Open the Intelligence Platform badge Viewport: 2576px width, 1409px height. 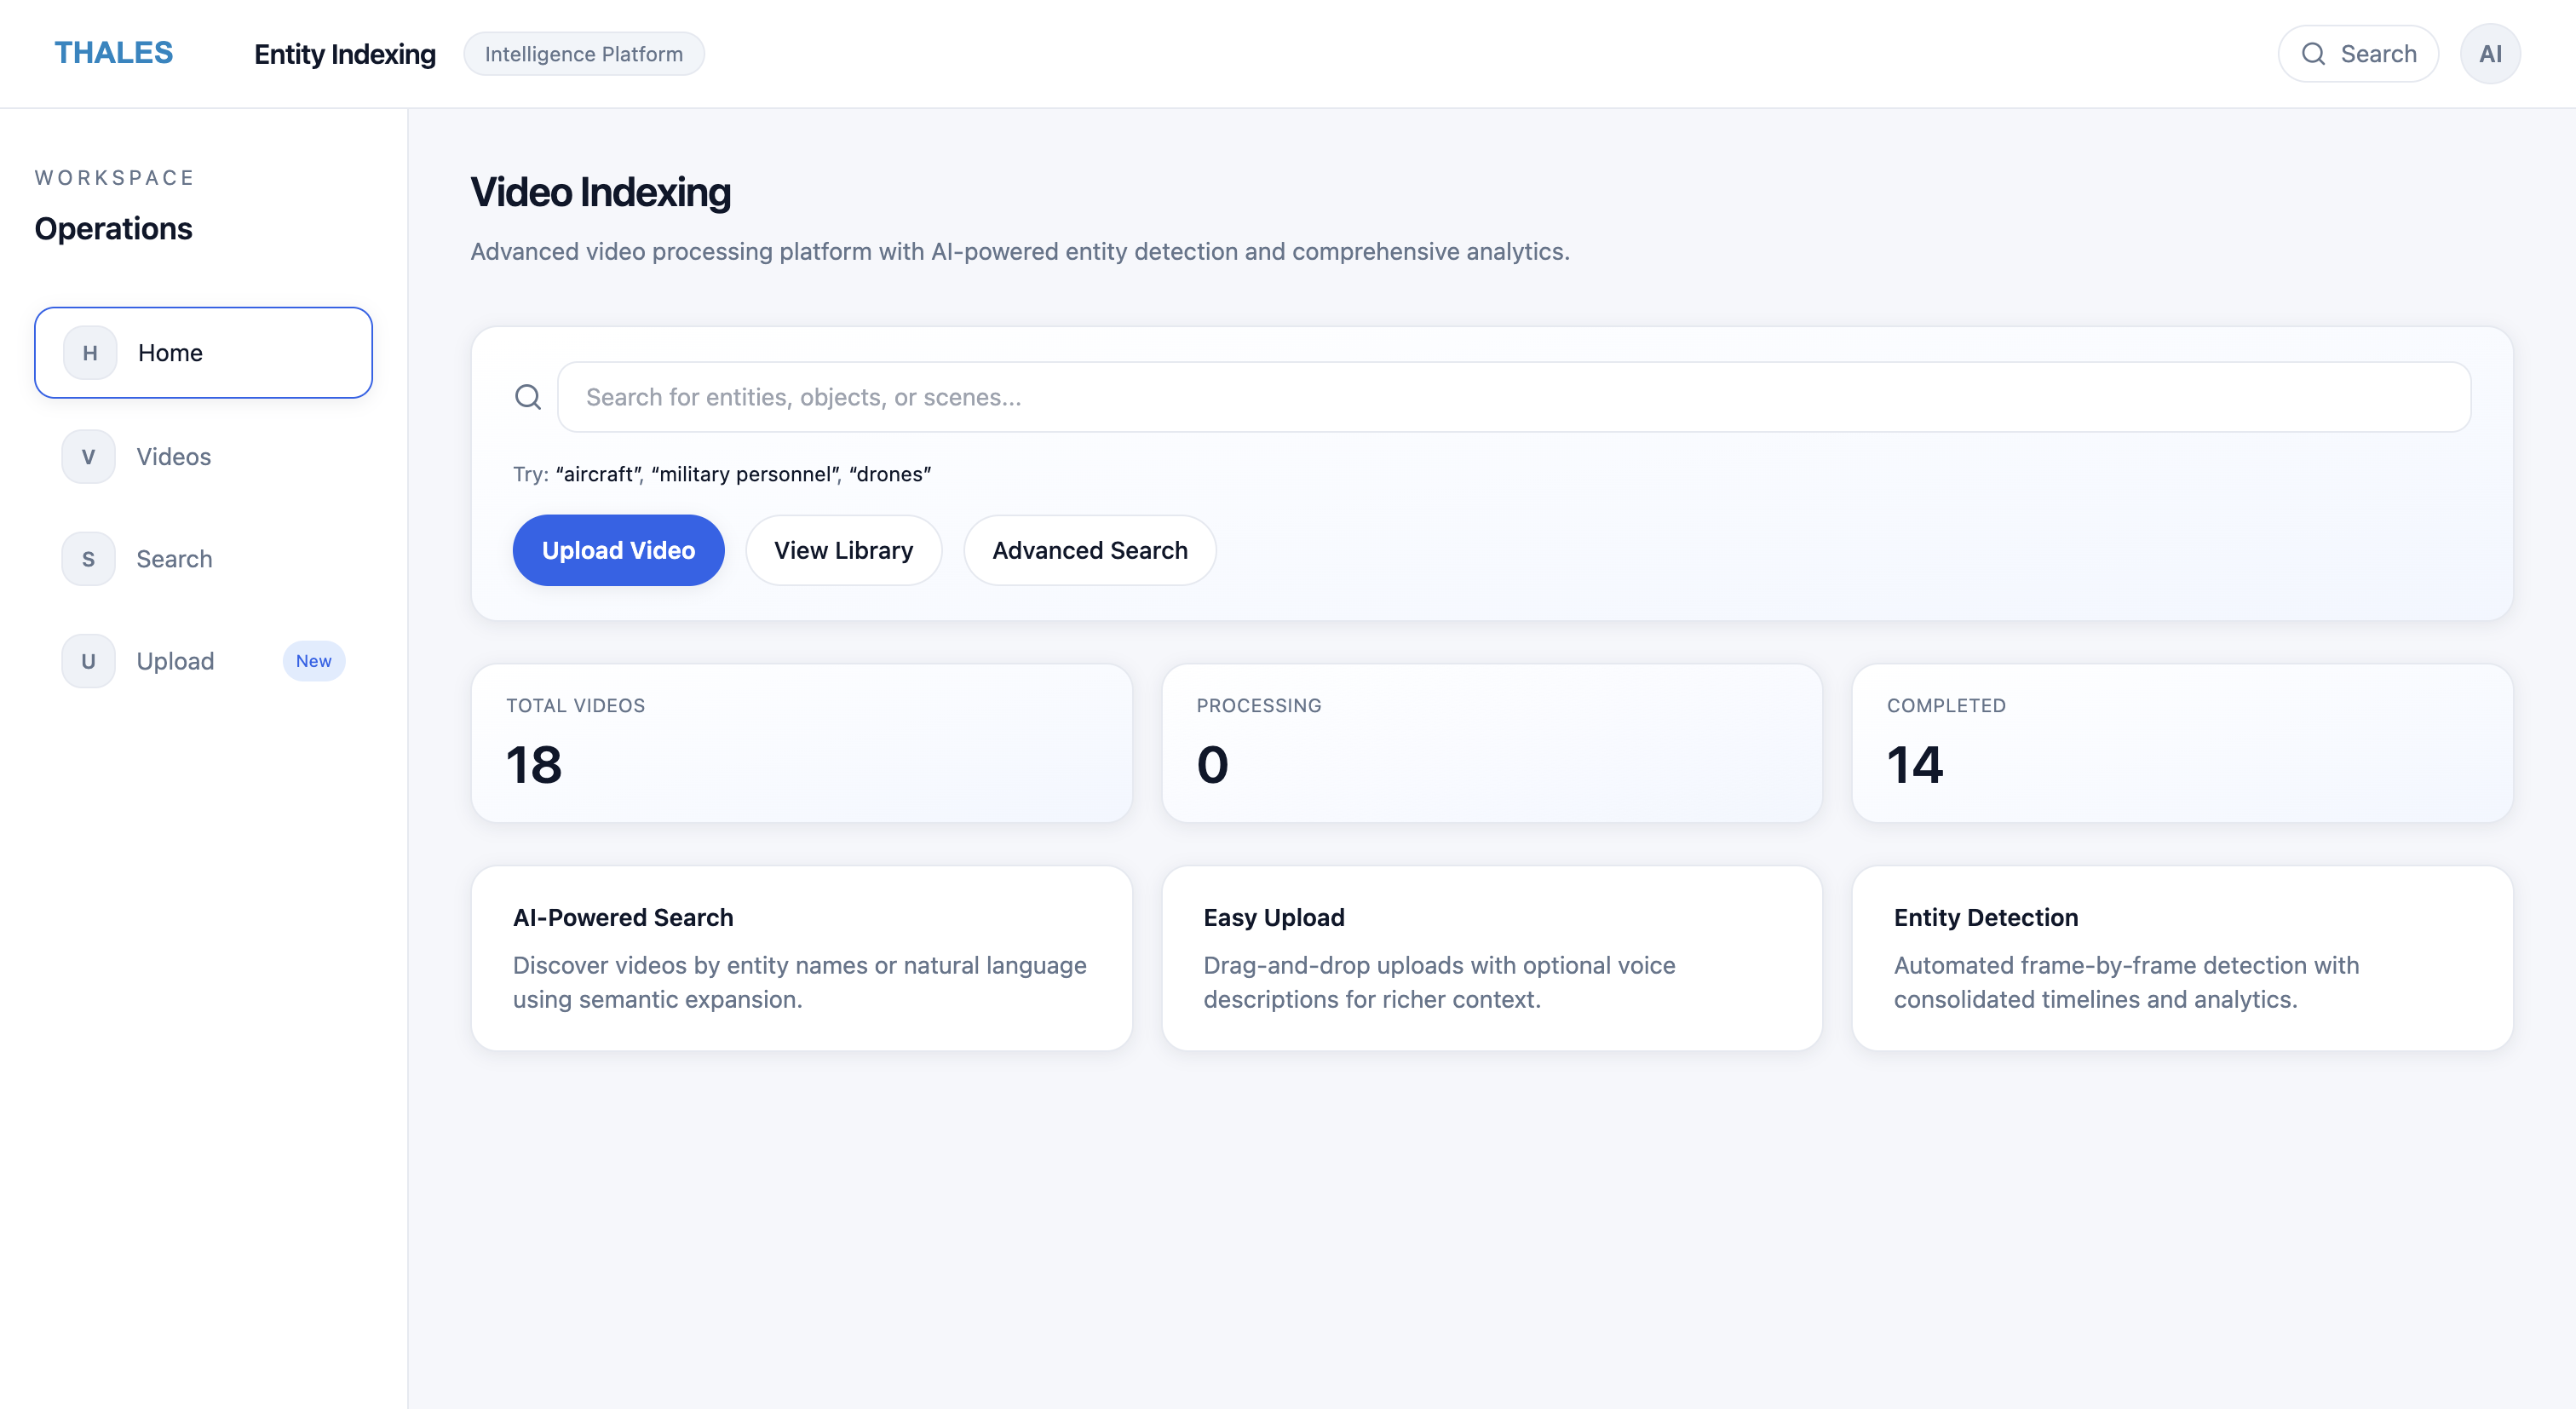583,53
